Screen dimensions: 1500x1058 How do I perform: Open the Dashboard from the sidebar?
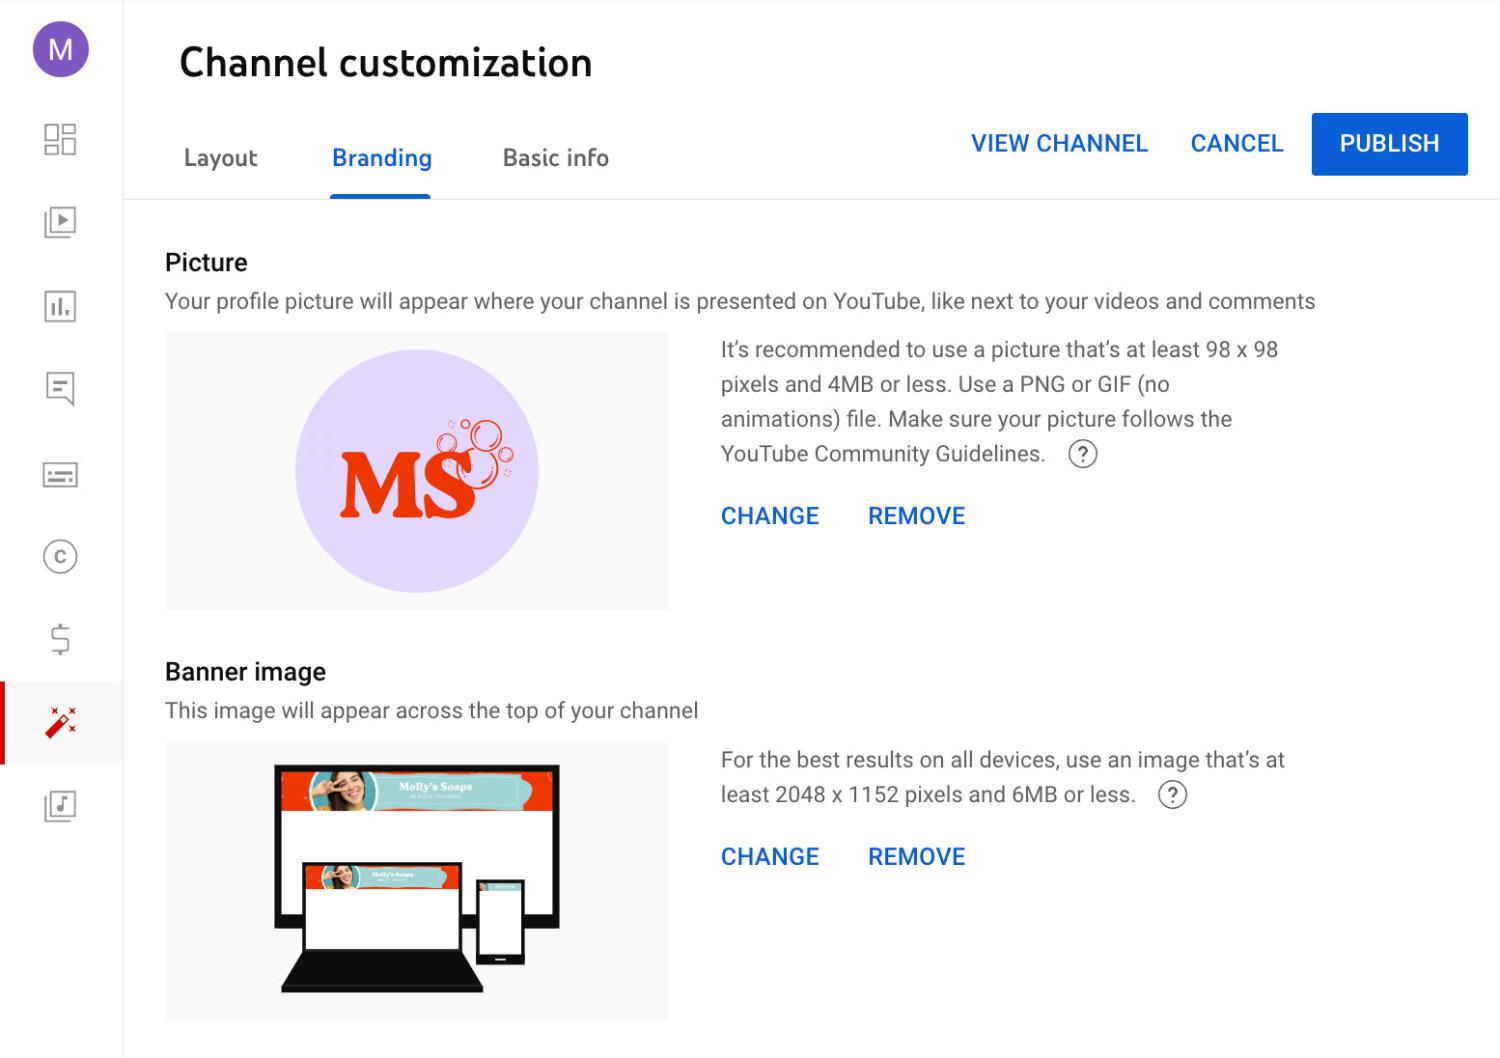point(60,140)
